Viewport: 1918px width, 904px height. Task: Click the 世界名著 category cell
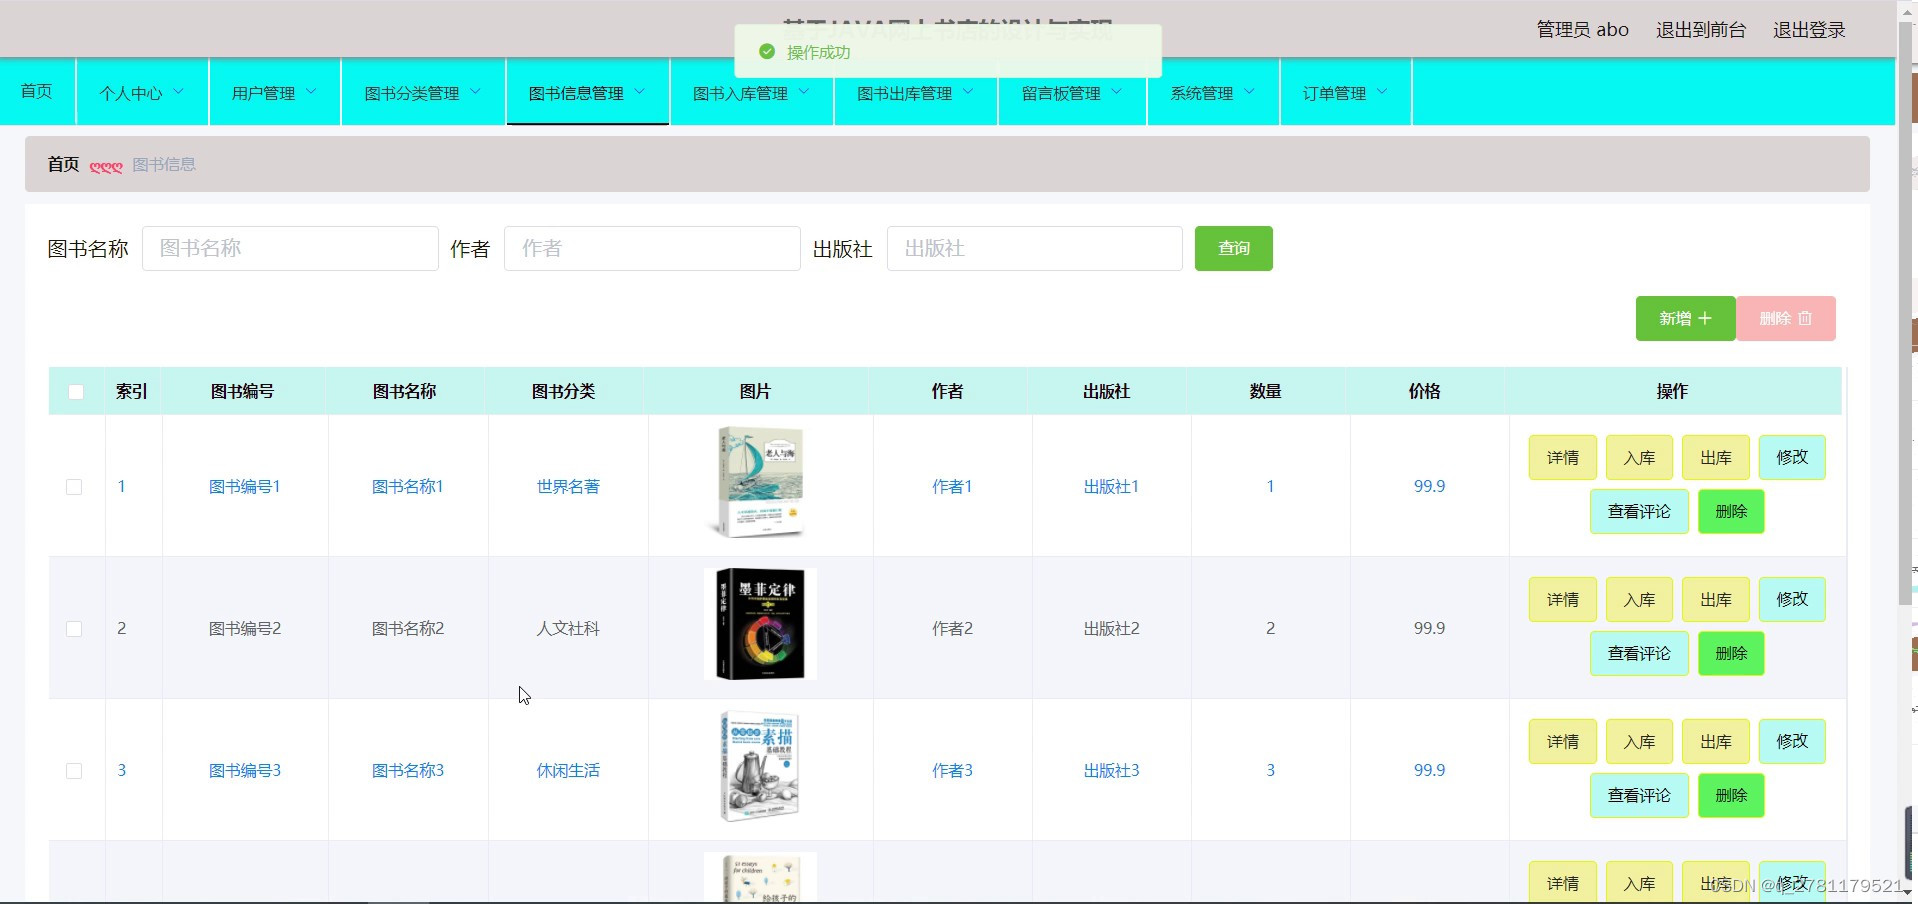click(568, 487)
